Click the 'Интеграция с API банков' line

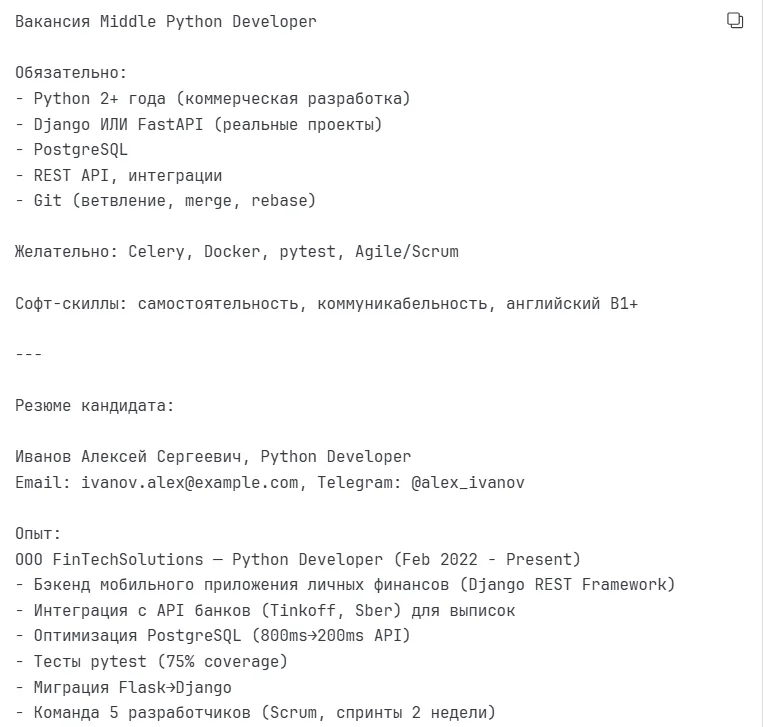click(265, 611)
